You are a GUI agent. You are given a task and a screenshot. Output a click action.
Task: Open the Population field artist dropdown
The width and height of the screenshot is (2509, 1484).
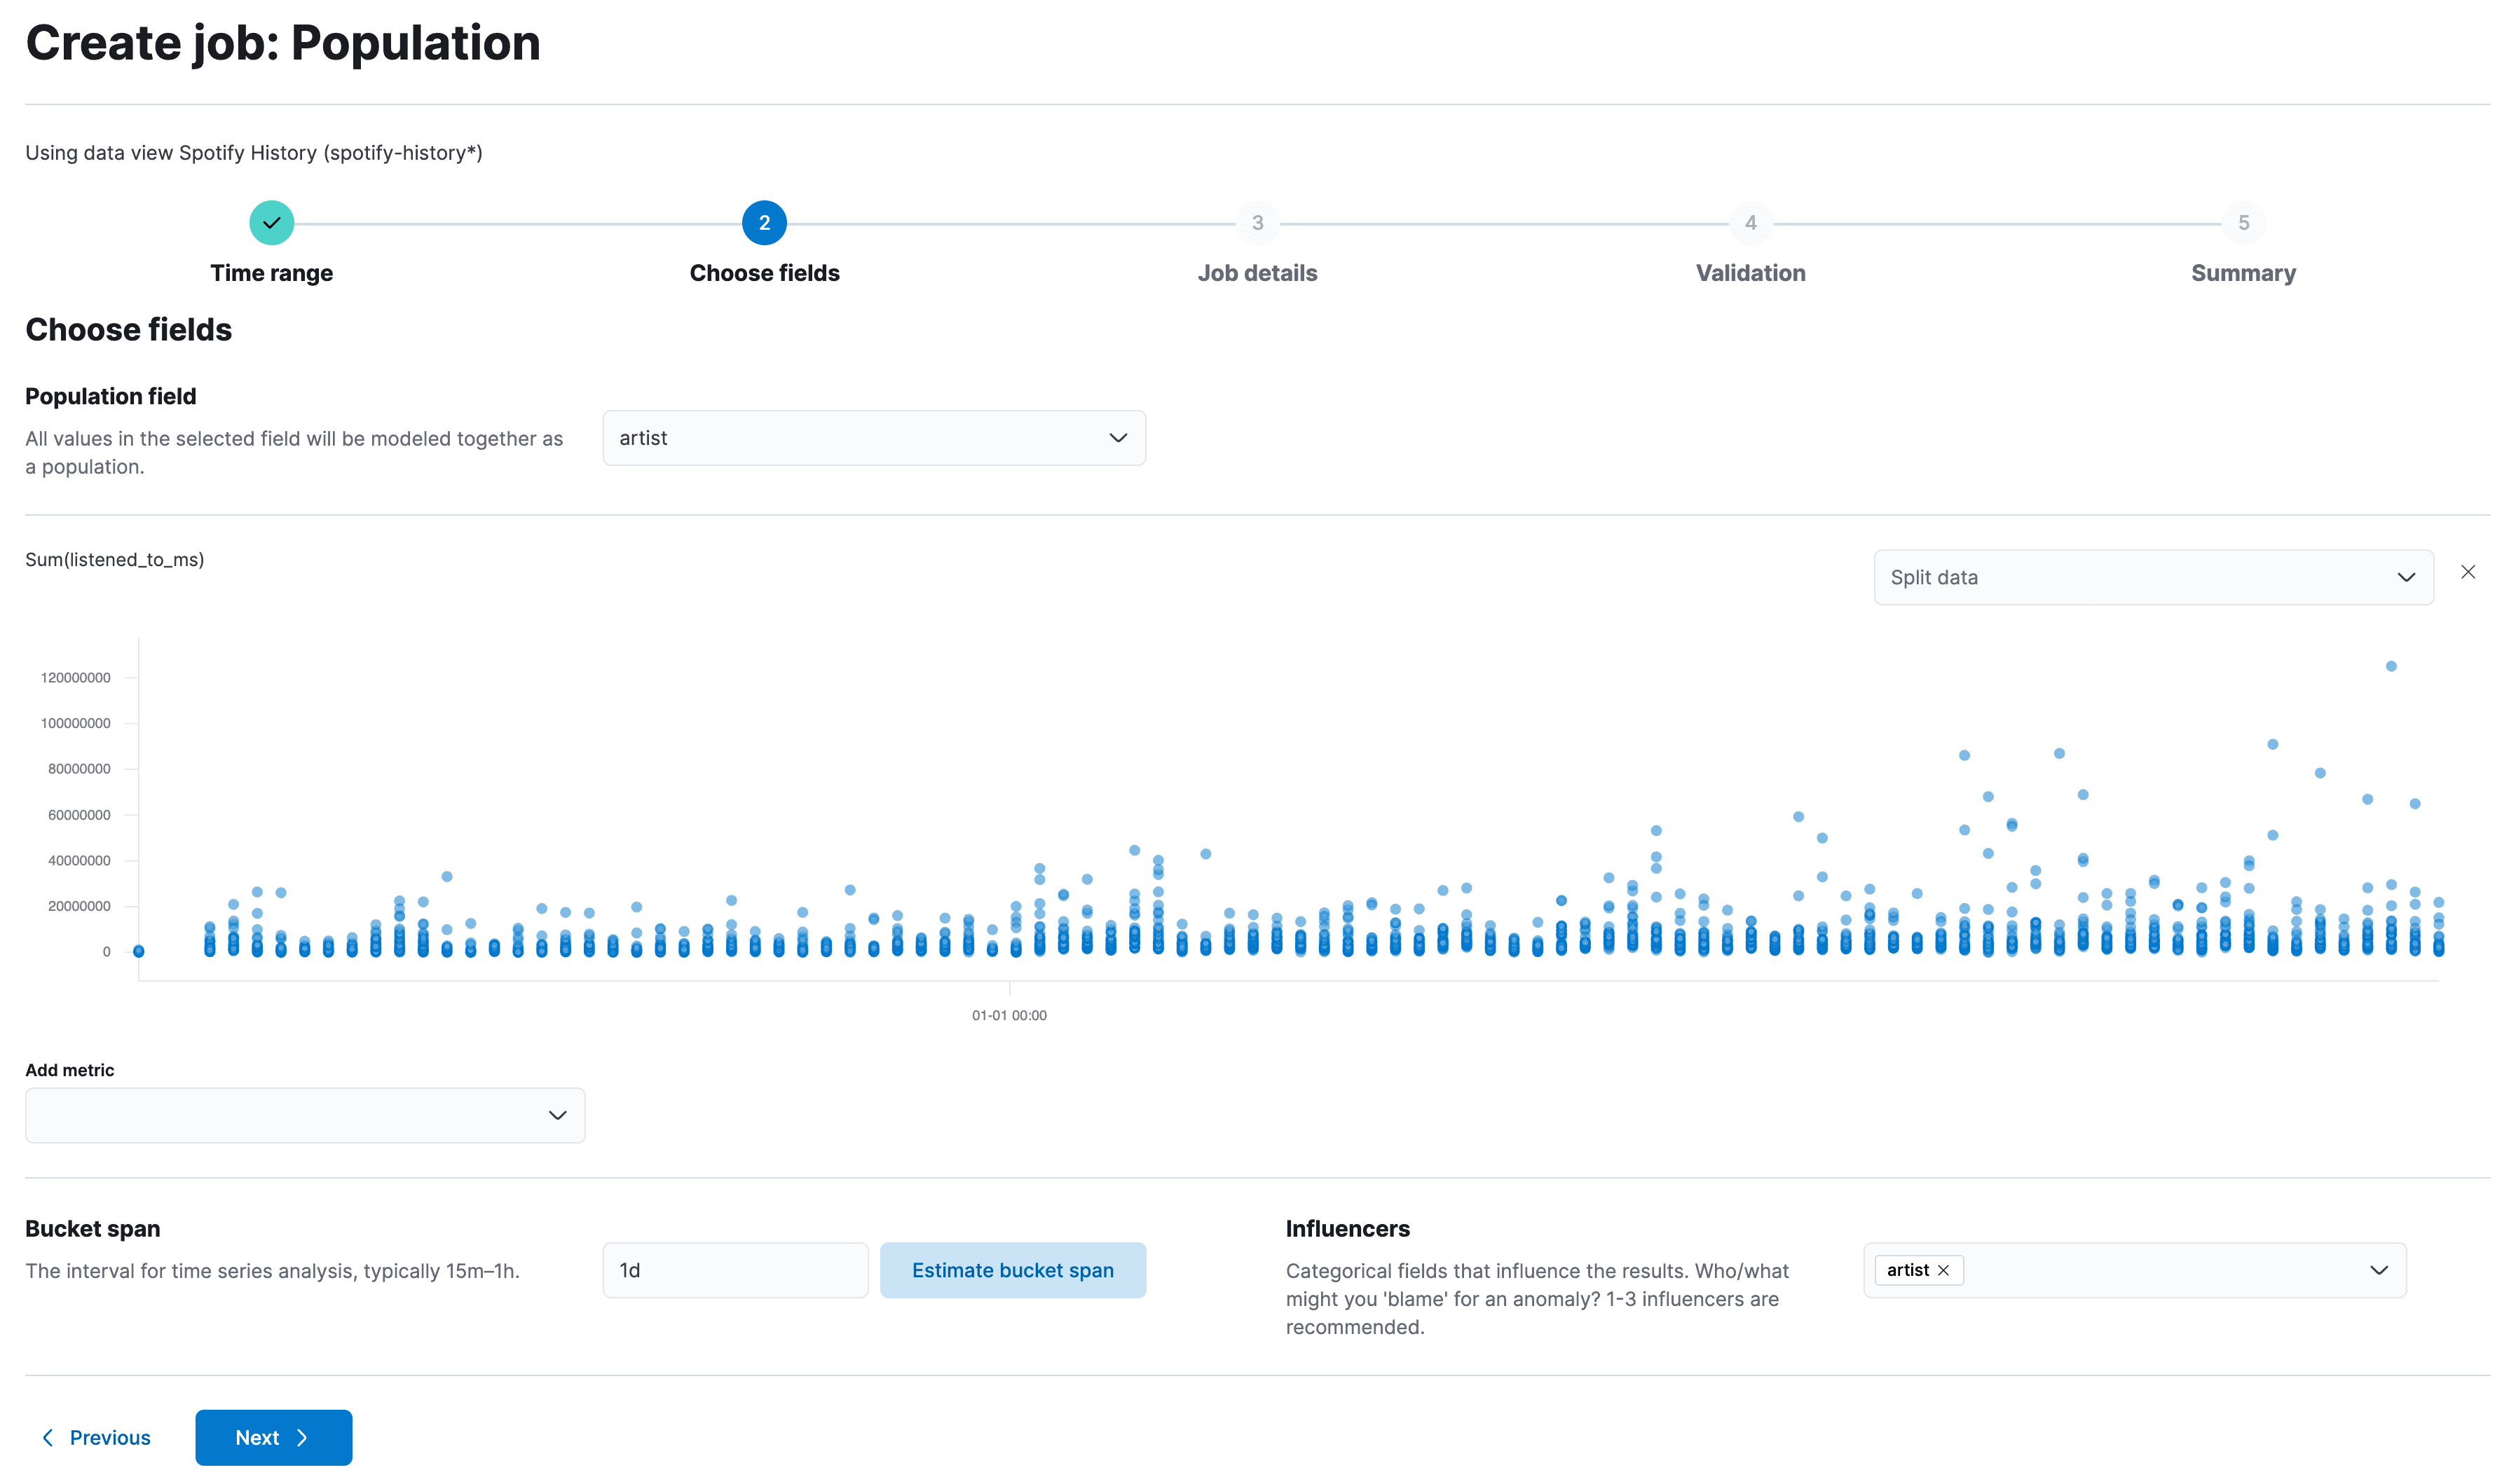coord(873,438)
